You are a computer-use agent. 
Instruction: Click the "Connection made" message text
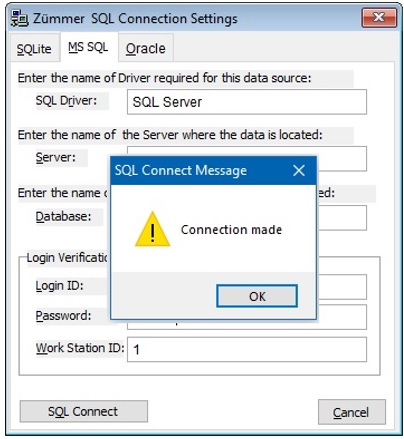pos(231,230)
